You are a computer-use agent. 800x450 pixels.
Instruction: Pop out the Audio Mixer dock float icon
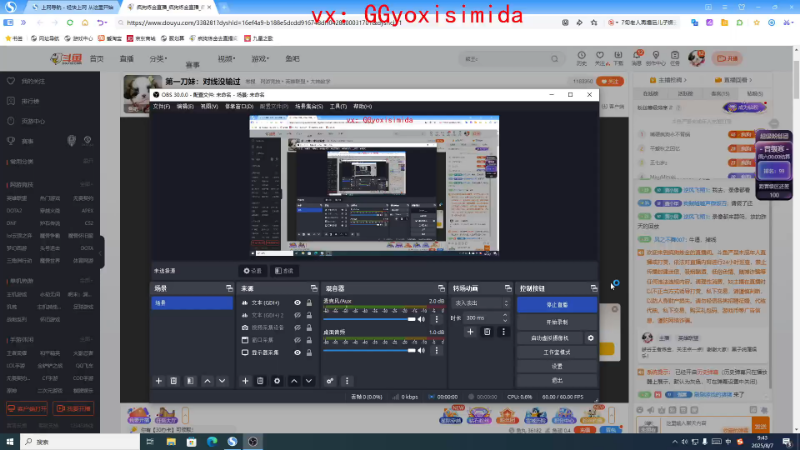click(441, 288)
